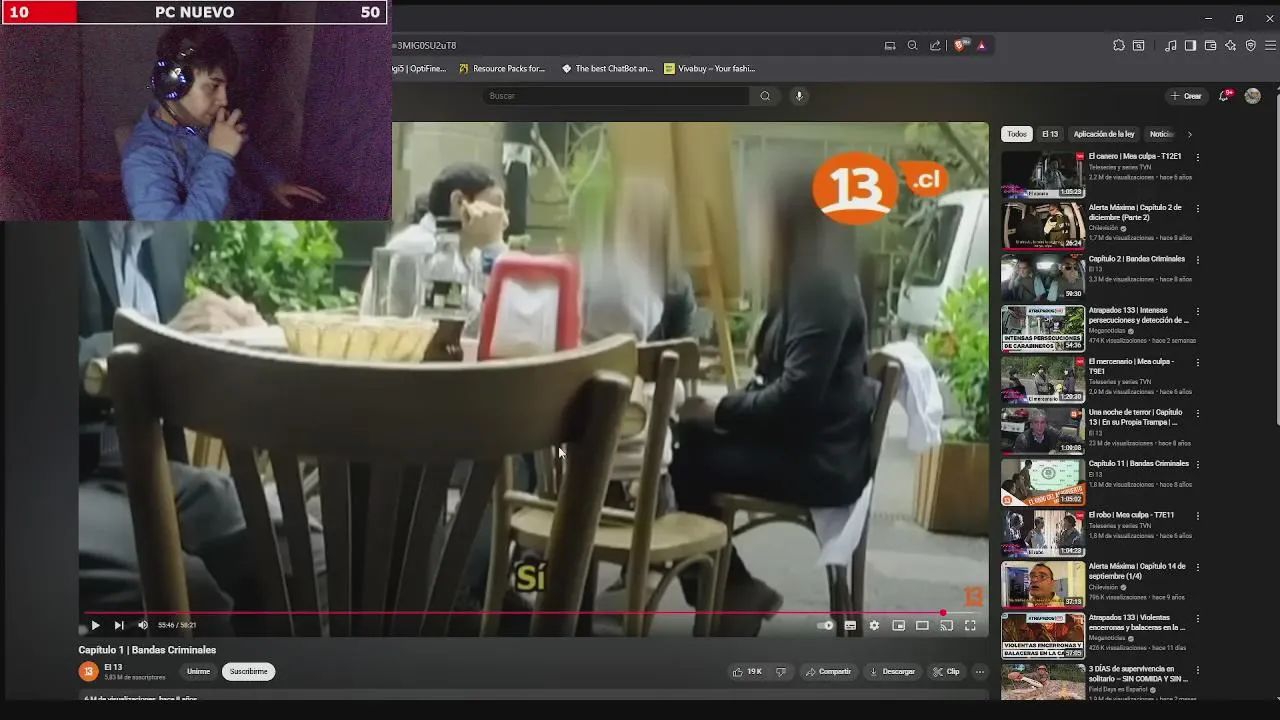Dislike the video with thumbs down
1280x720 pixels.
click(x=781, y=672)
